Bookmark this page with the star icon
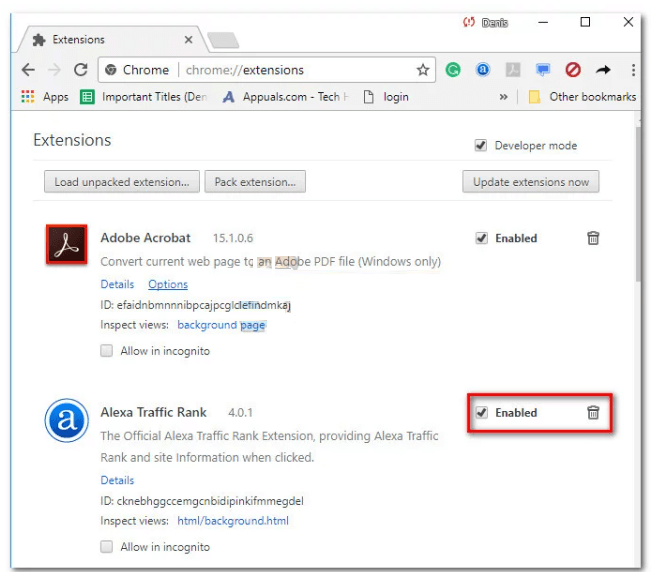 (x=423, y=70)
